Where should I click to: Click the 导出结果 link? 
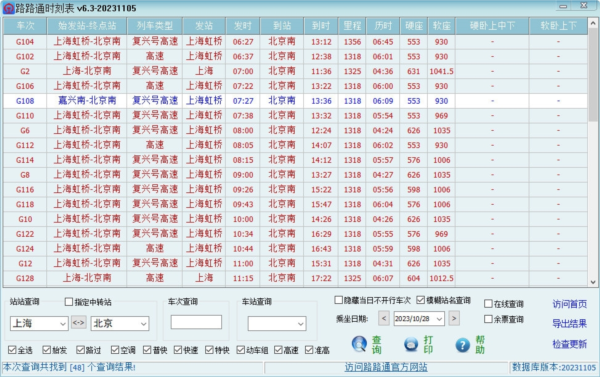pos(569,323)
